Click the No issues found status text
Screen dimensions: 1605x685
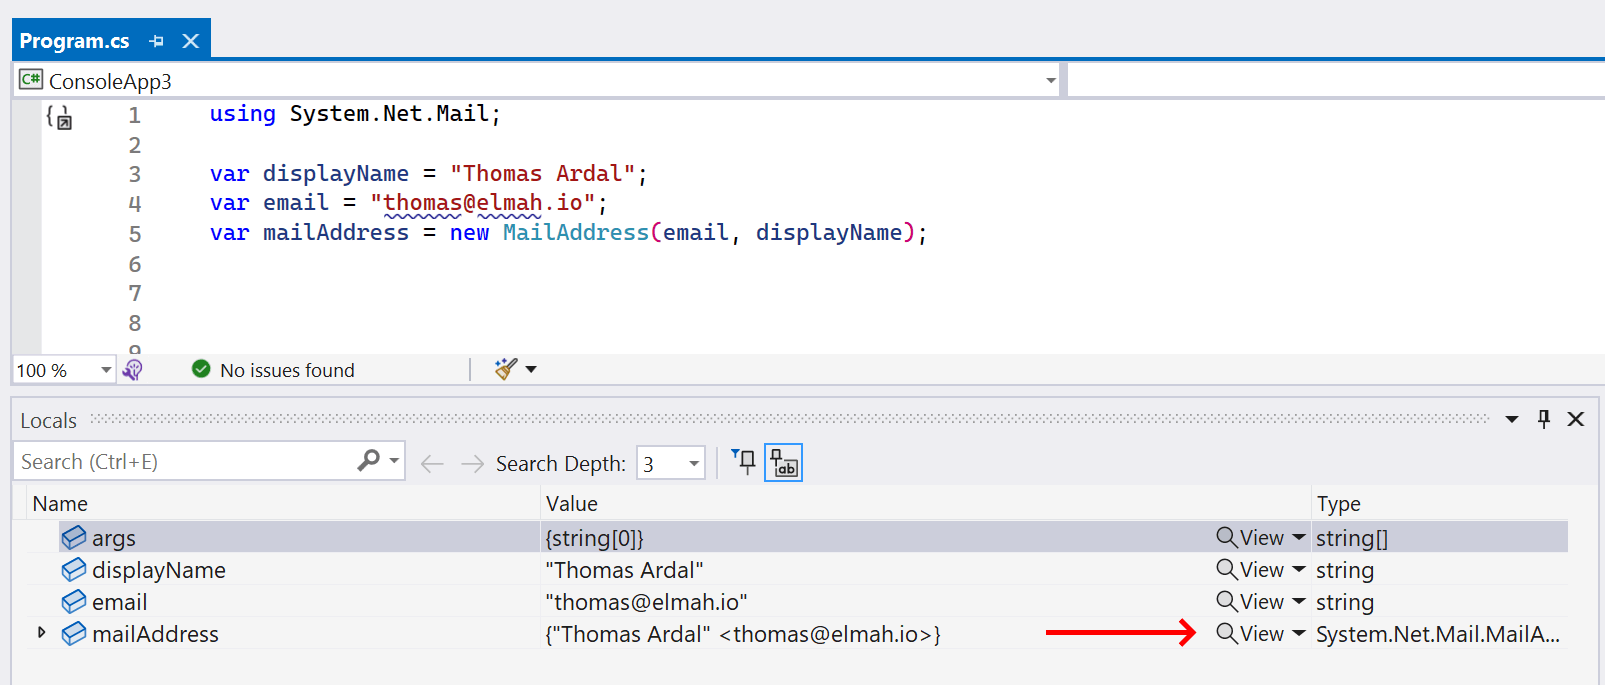click(x=287, y=370)
